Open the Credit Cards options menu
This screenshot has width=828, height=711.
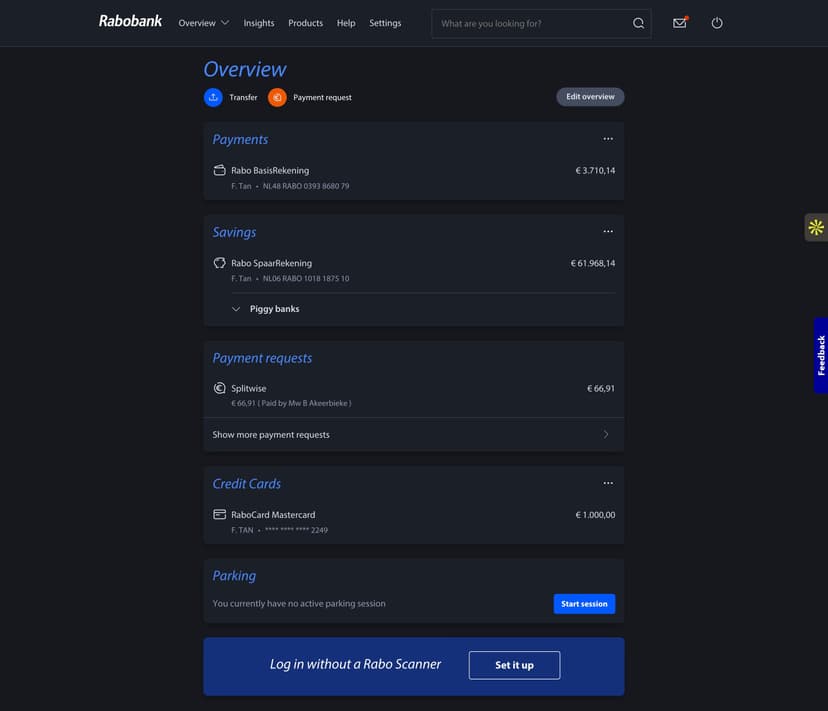point(608,482)
